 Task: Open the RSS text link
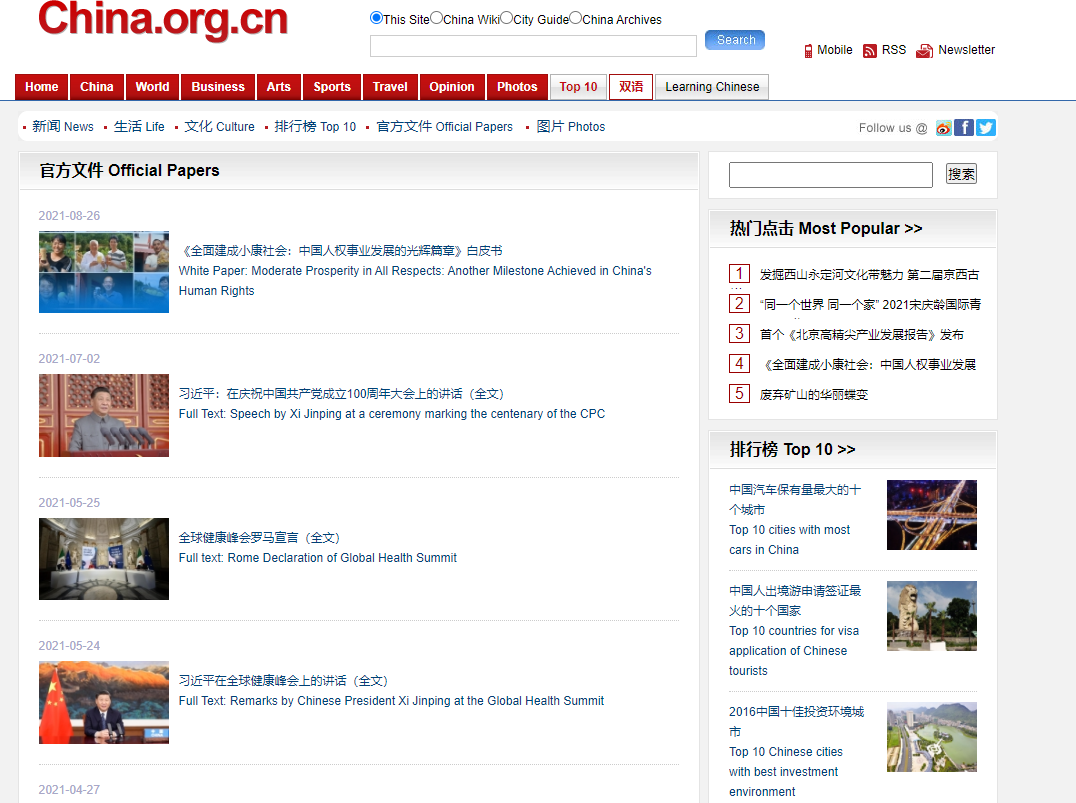point(894,50)
